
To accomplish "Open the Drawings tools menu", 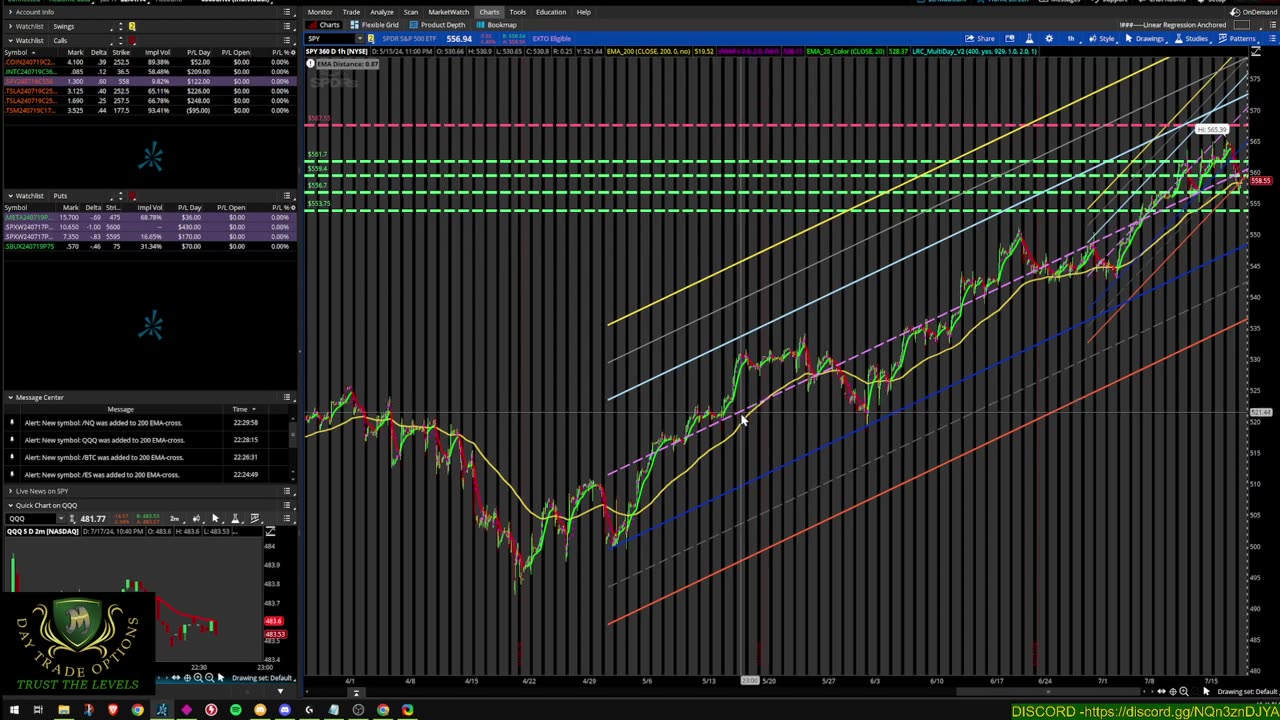I will point(1144,38).
